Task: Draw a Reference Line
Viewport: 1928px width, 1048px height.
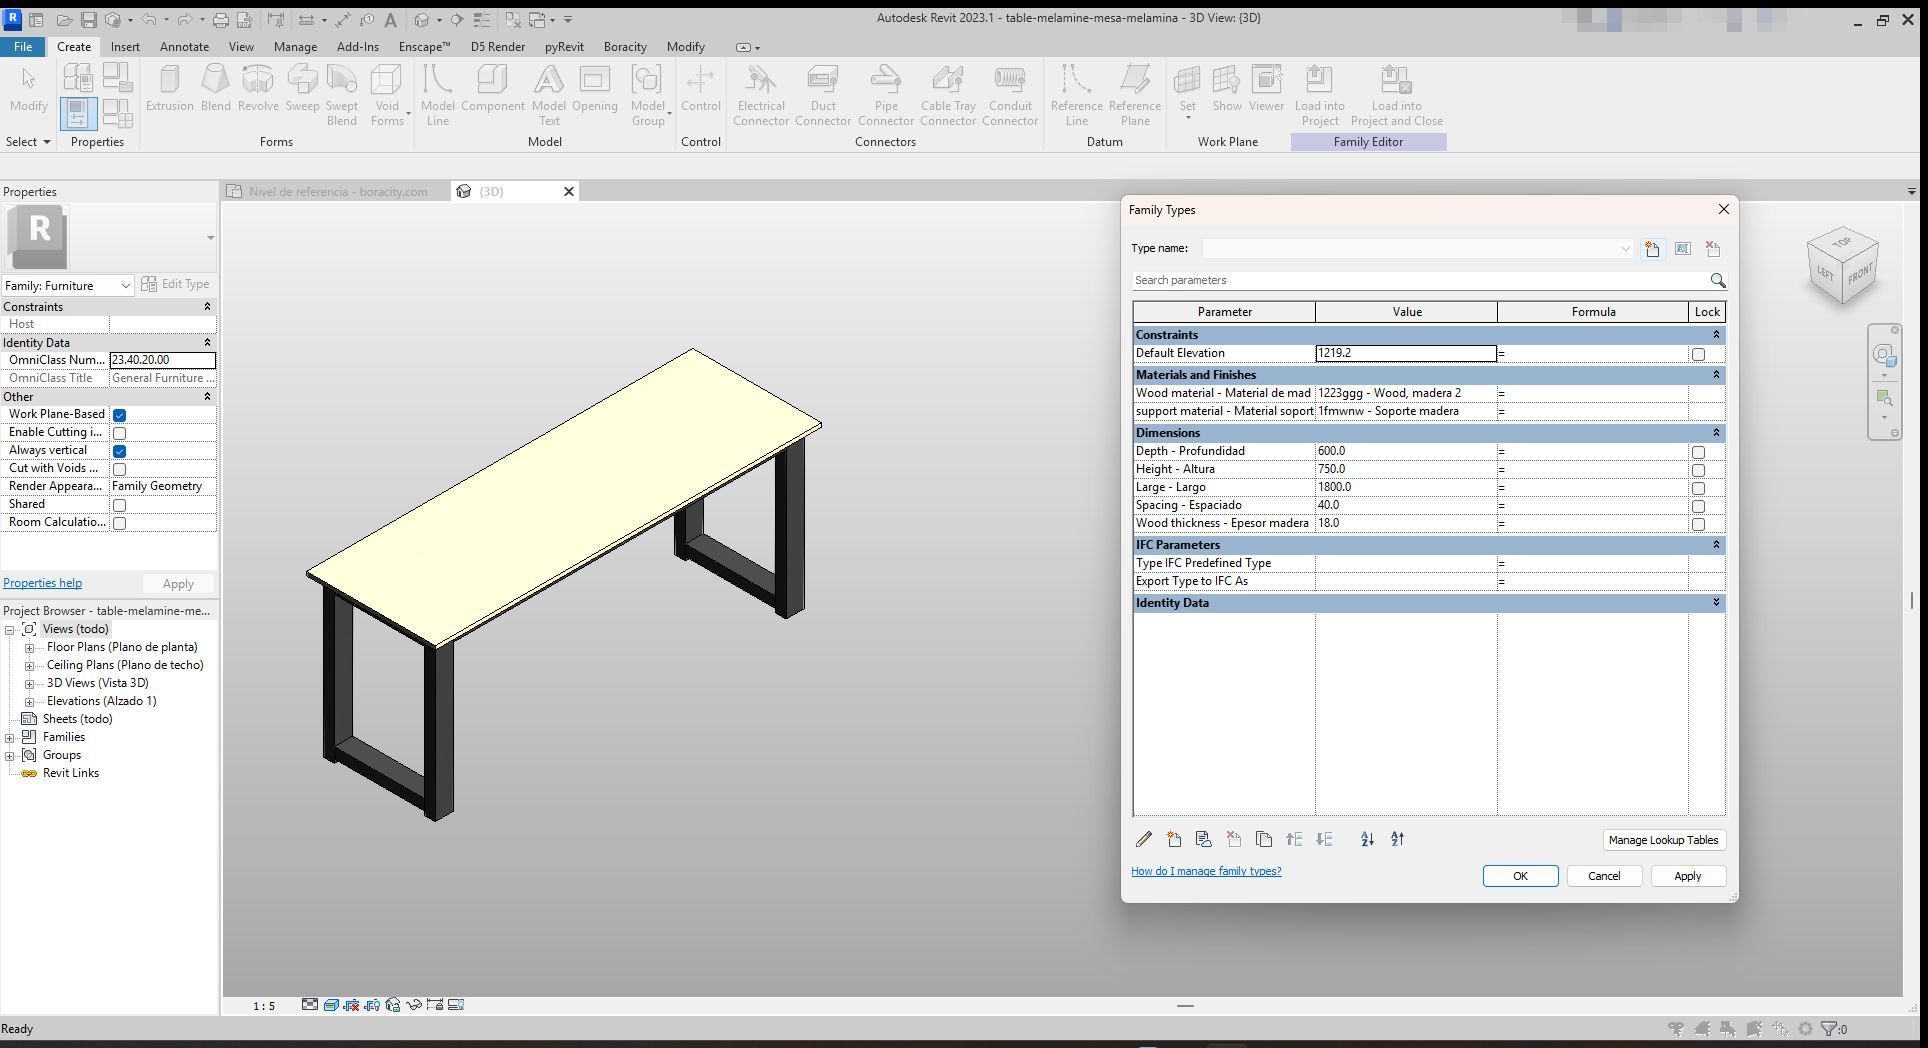Action: click(x=1076, y=95)
